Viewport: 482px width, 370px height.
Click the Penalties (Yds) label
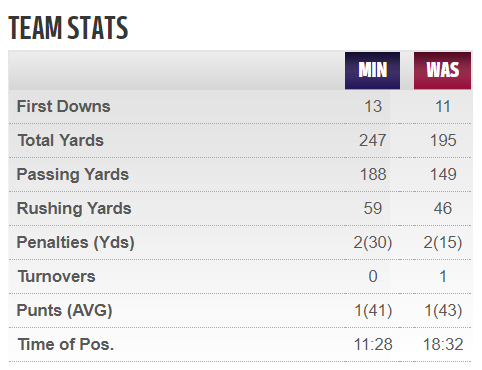pos(75,243)
